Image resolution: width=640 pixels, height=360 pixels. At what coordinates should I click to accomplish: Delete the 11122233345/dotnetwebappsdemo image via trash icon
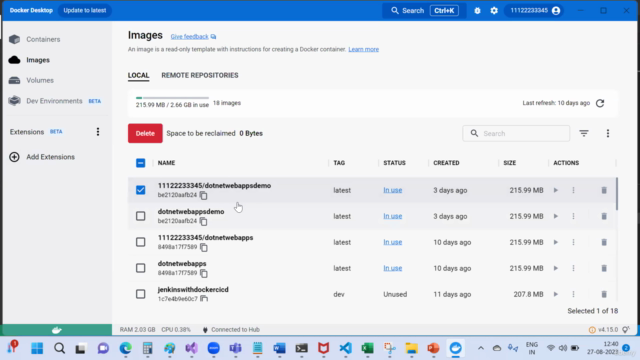[604, 190]
